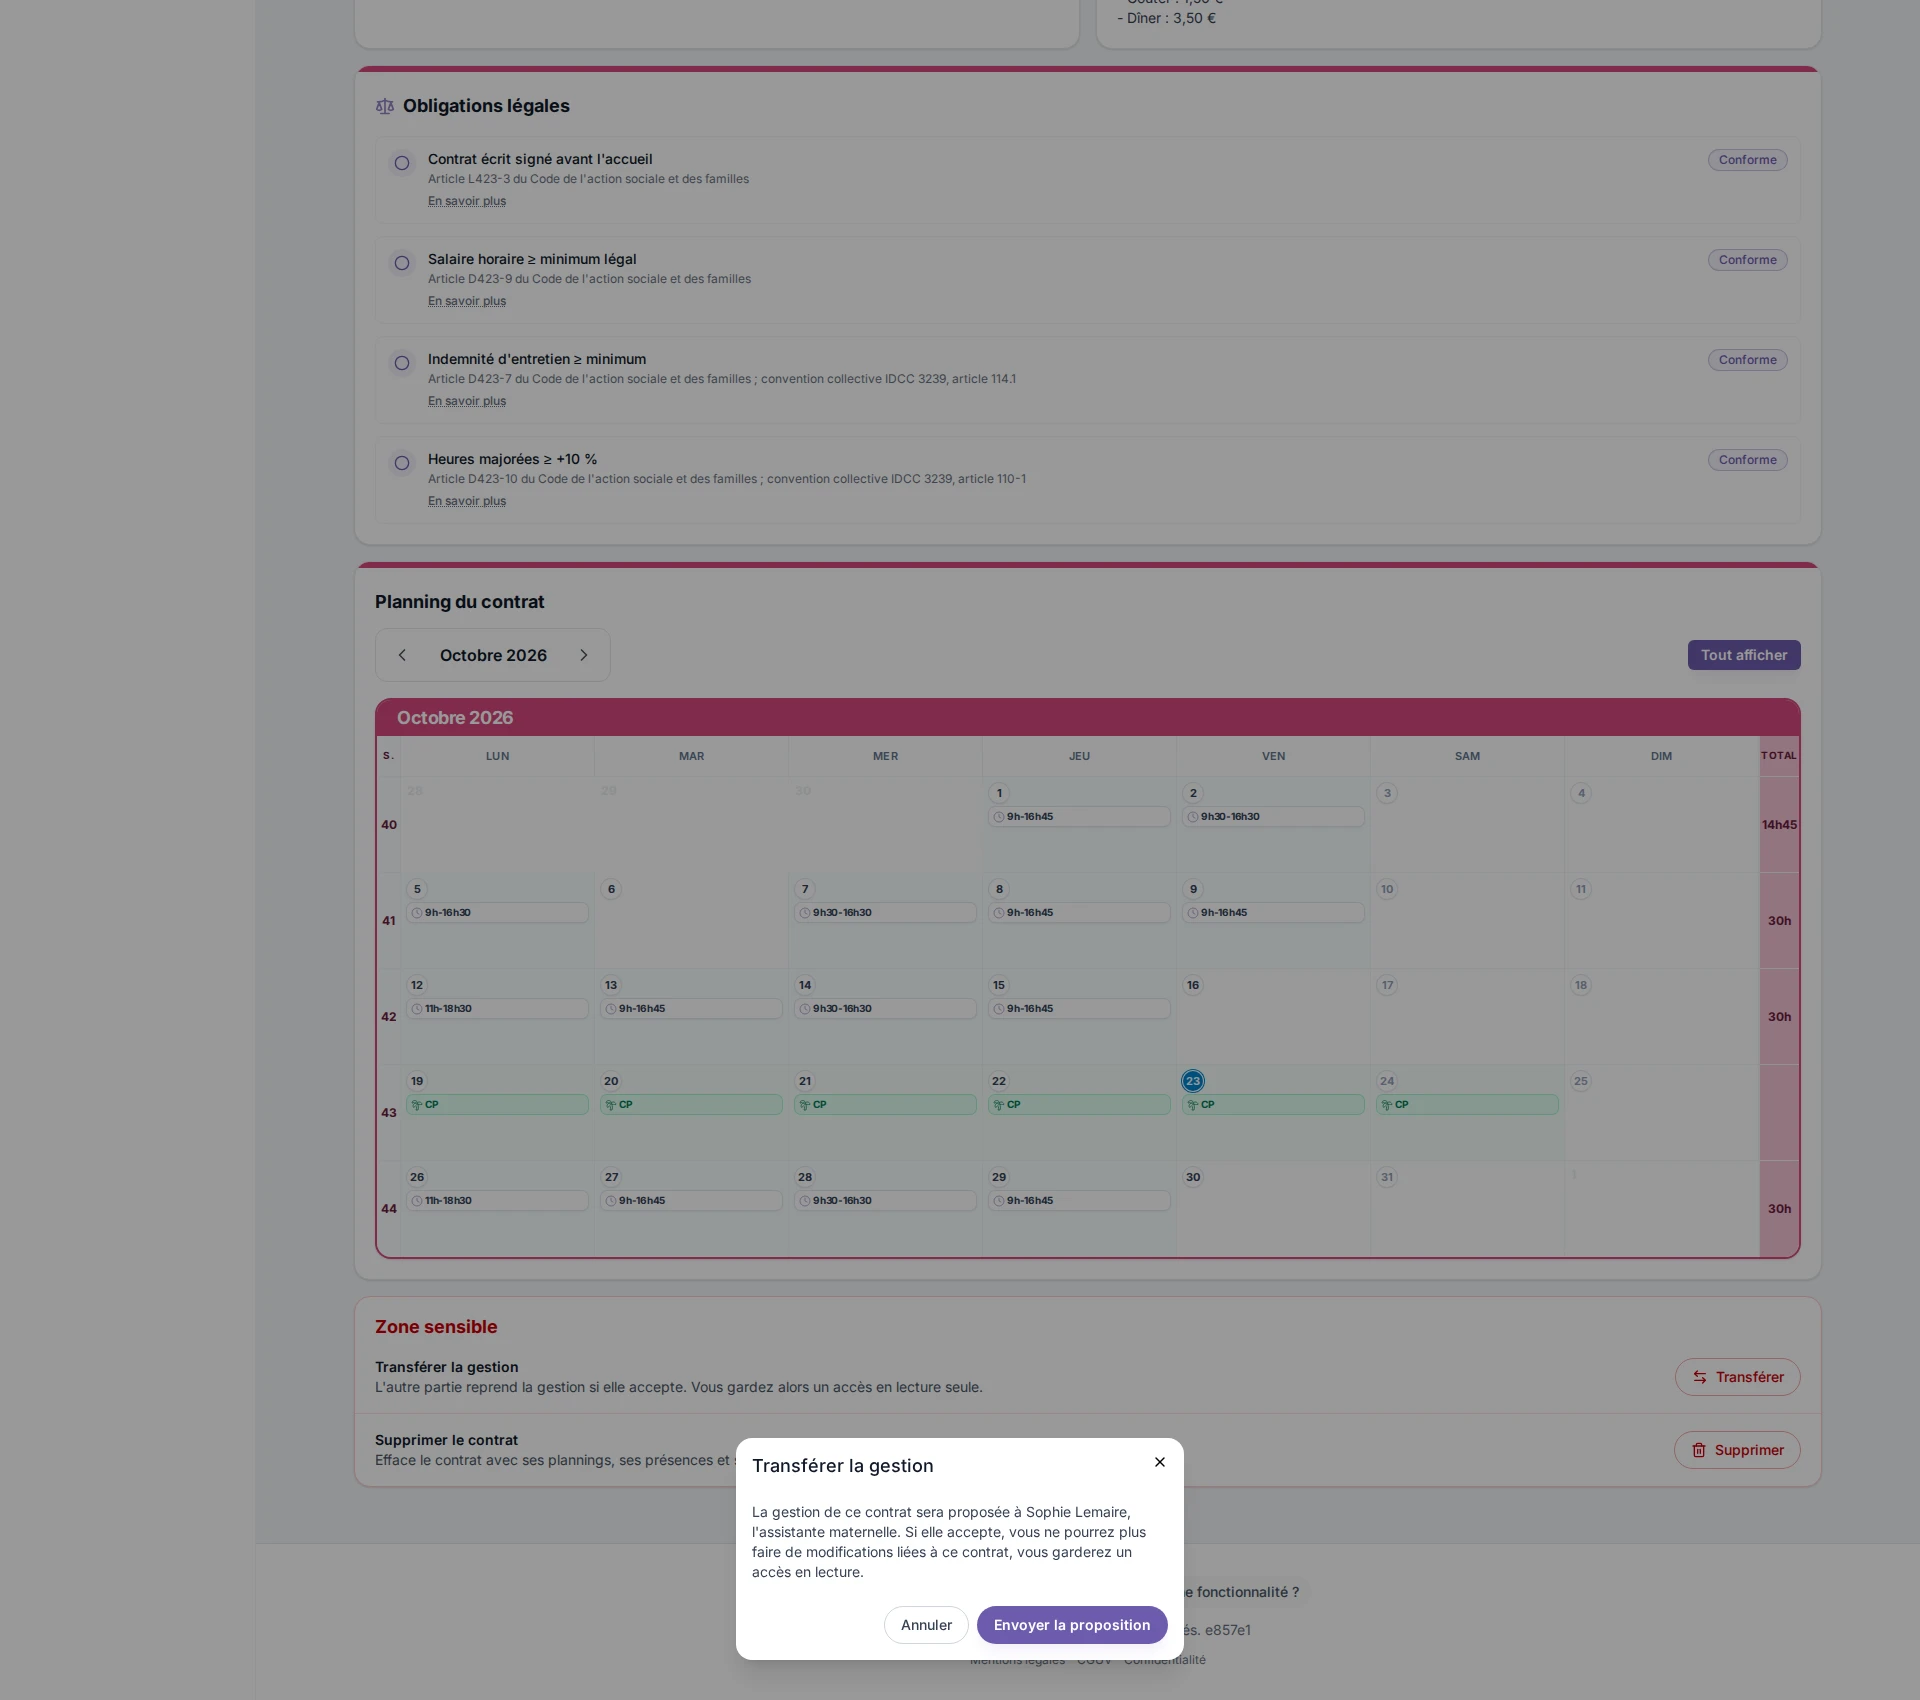Go to previous month in planning
Screen dimensions: 1920x1700
coord(402,655)
